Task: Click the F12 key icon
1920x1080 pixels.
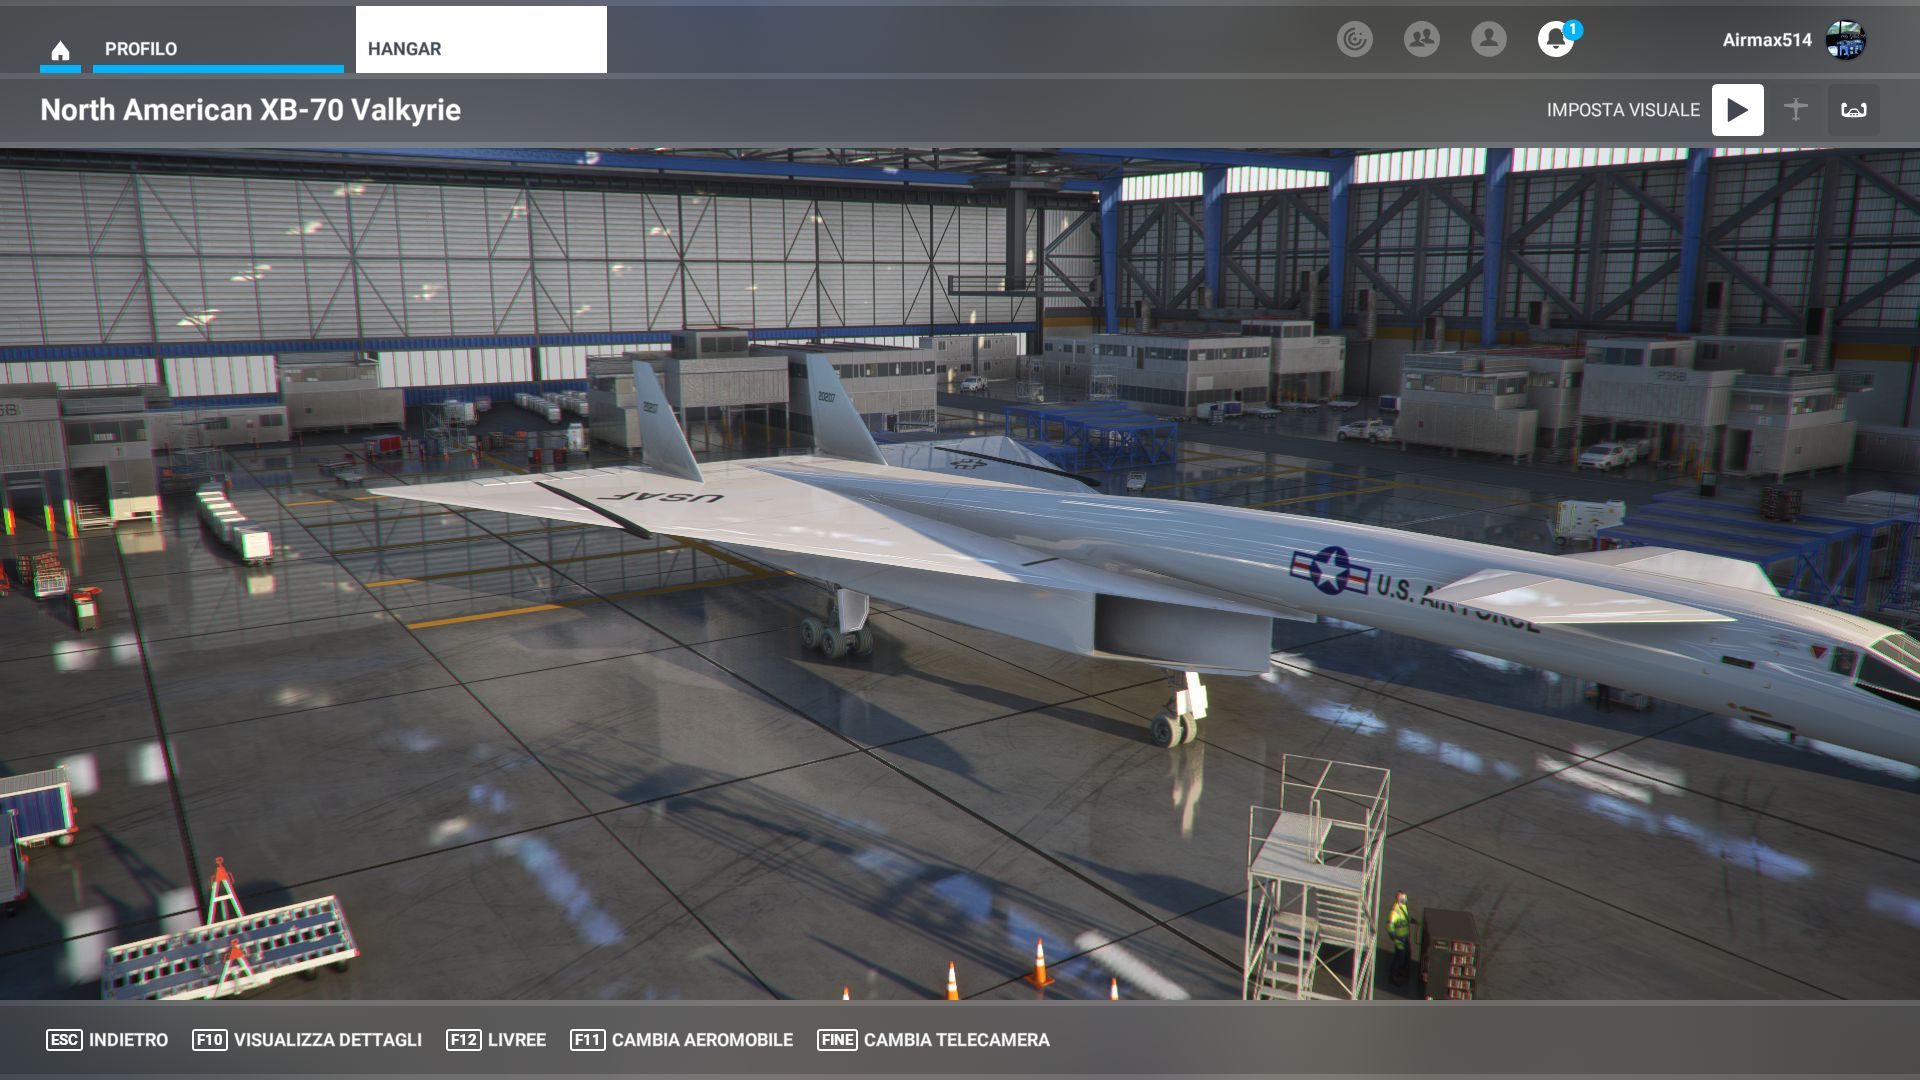Action: [463, 1040]
